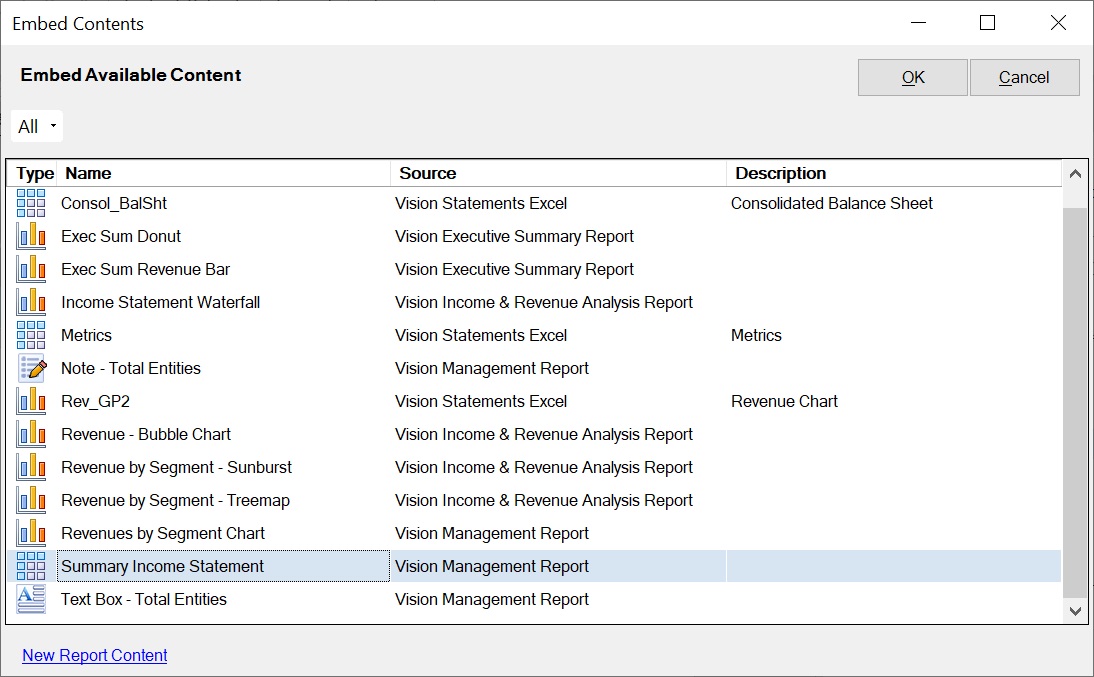1094x677 pixels.
Task: Click the scrollbar up arrow
Action: (x=1075, y=174)
